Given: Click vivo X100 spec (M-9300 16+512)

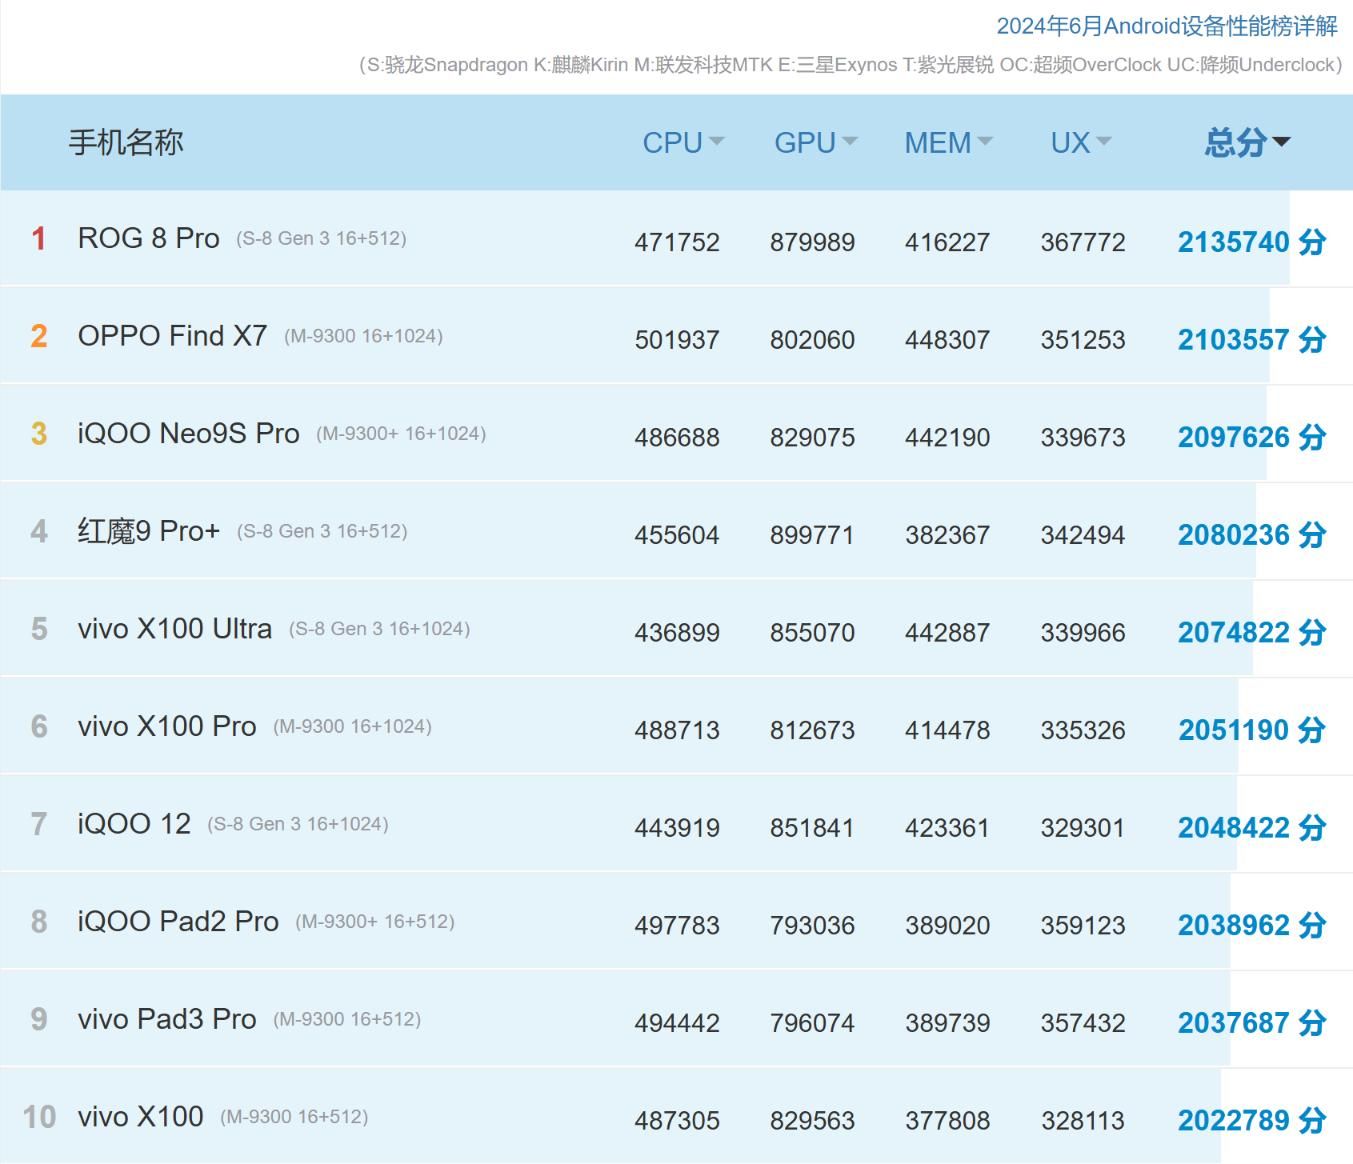Looking at the screenshot, I should 294,1117.
